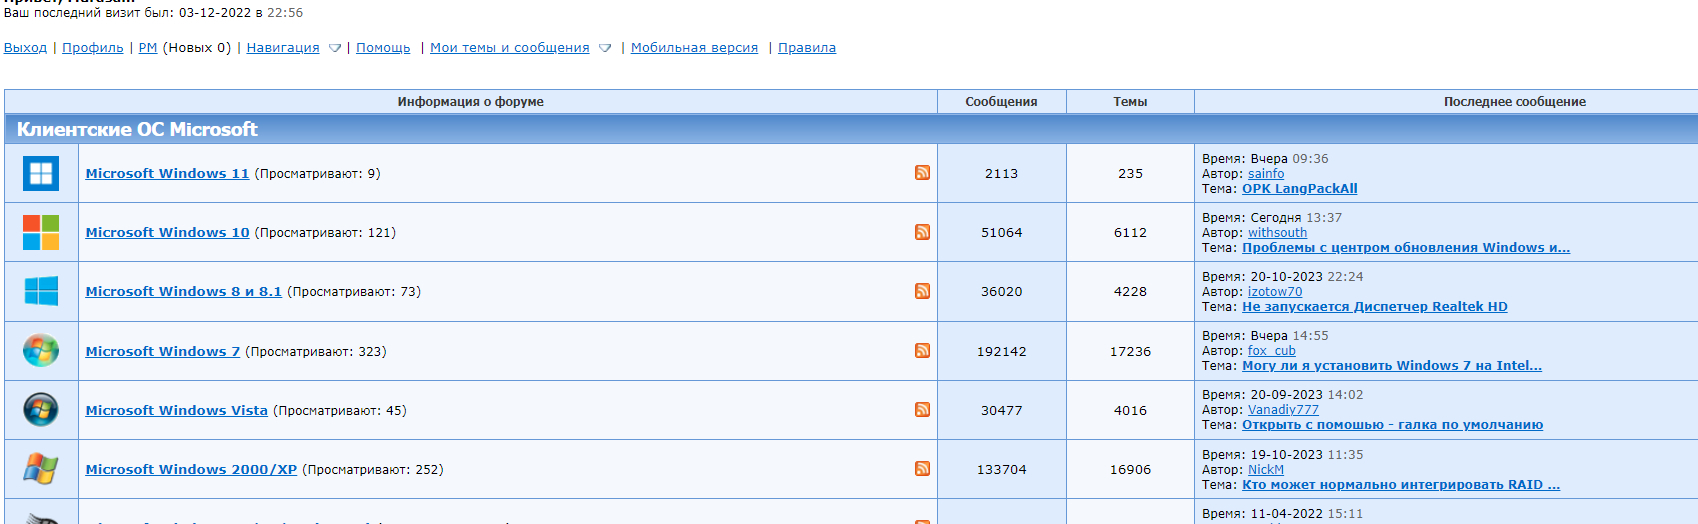Screen dimensions: 1698x524
Task: Open the Навигация menu link
Action: (x=283, y=47)
